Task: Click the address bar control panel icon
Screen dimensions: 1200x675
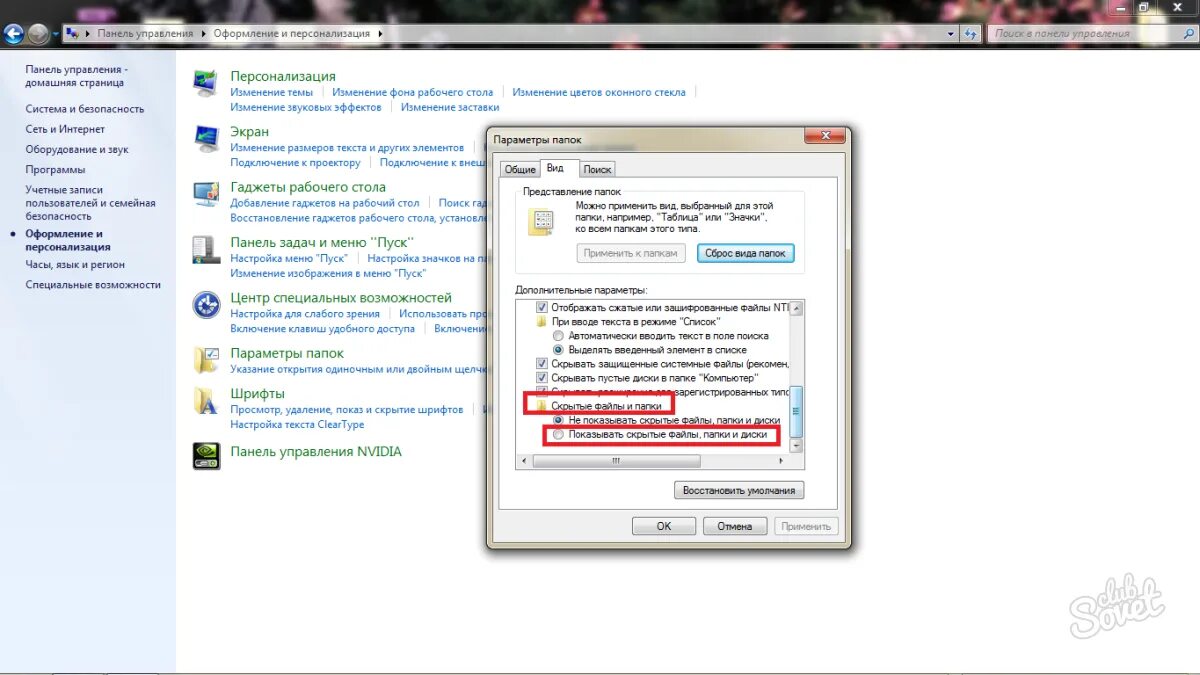Action: coord(72,33)
